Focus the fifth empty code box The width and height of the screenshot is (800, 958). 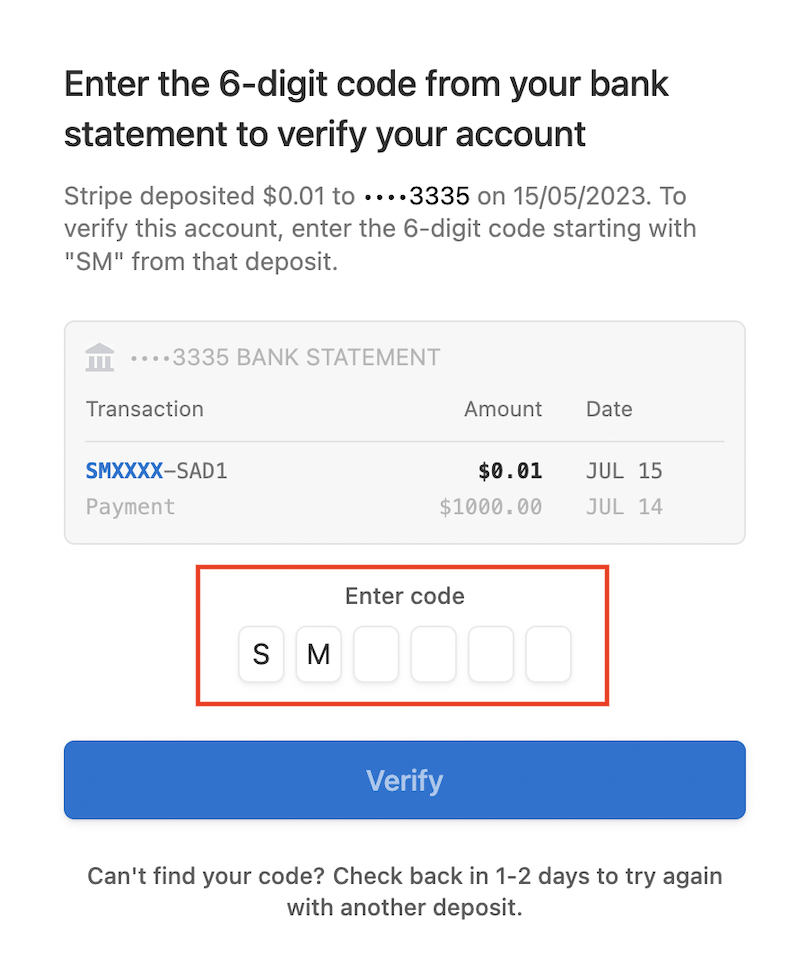pos(491,655)
